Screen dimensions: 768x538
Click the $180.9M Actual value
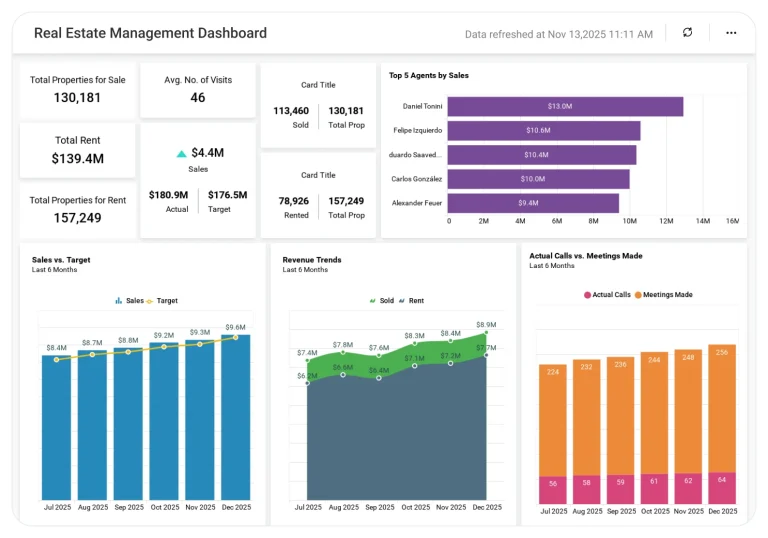tap(168, 195)
